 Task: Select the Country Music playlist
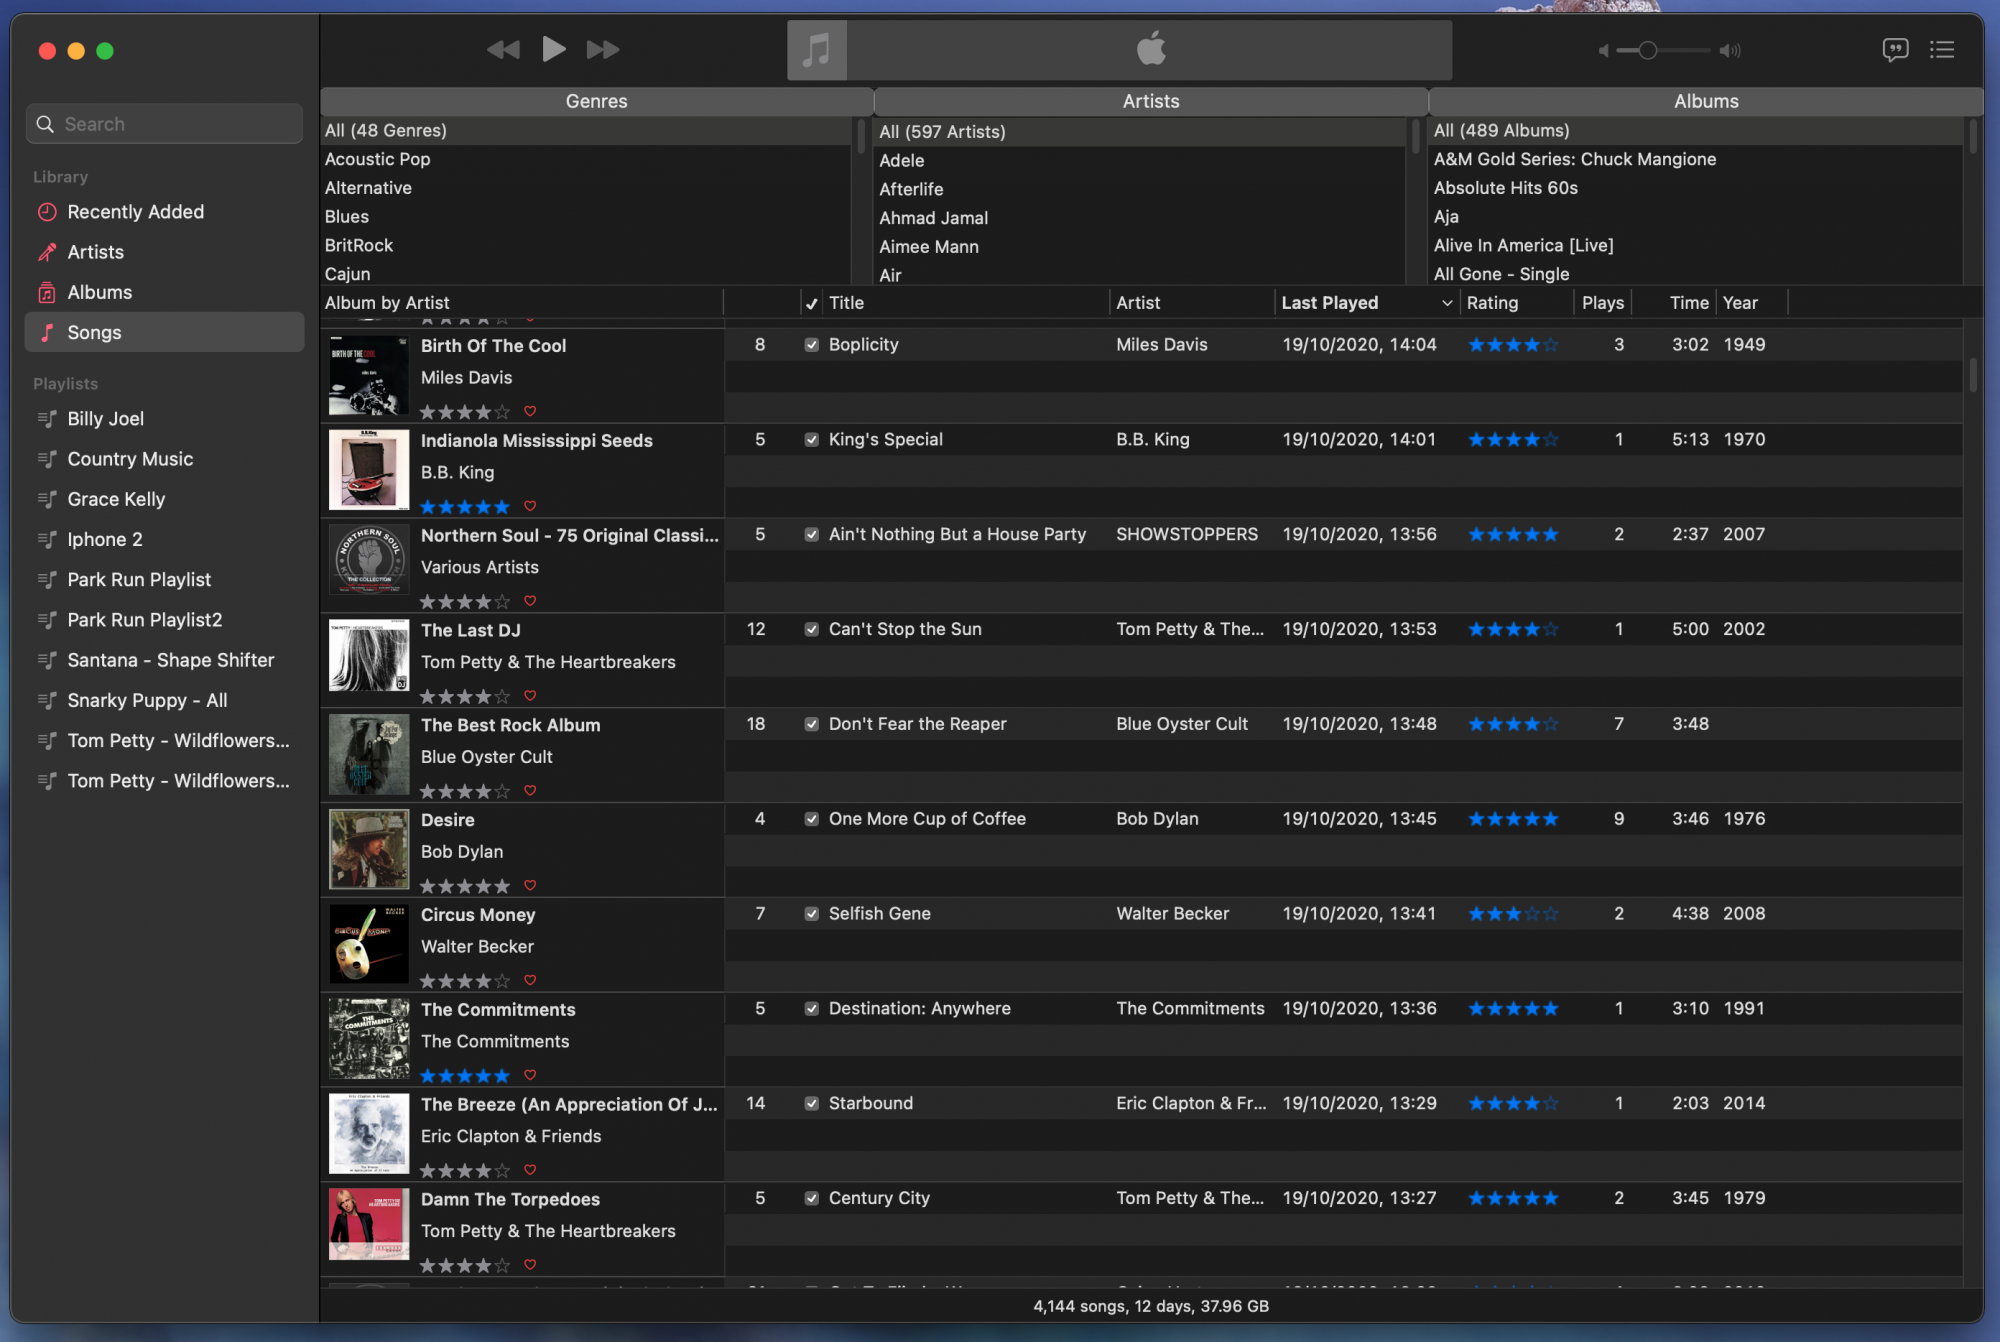130,459
